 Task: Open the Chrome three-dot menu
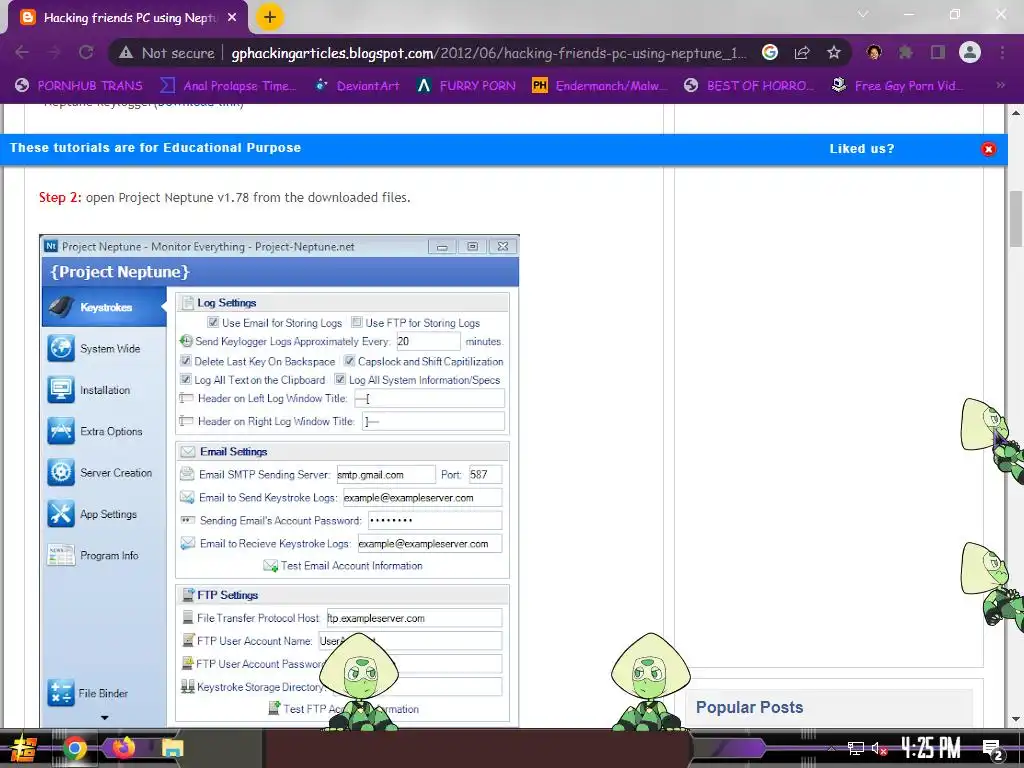pyautogui.click(x=1002, y=52)
